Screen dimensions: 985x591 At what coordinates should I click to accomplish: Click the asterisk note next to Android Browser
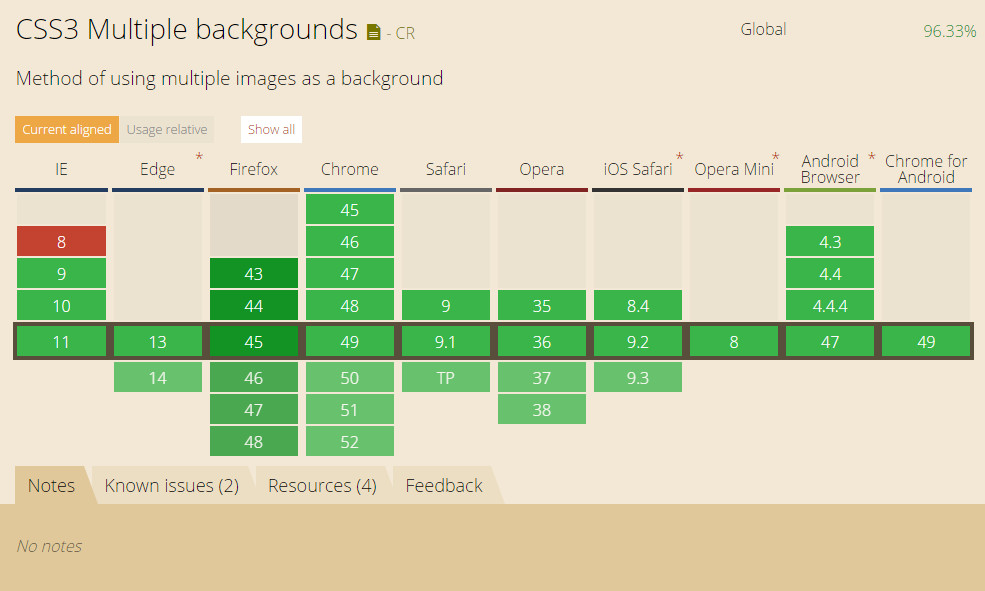coord(871,157)
